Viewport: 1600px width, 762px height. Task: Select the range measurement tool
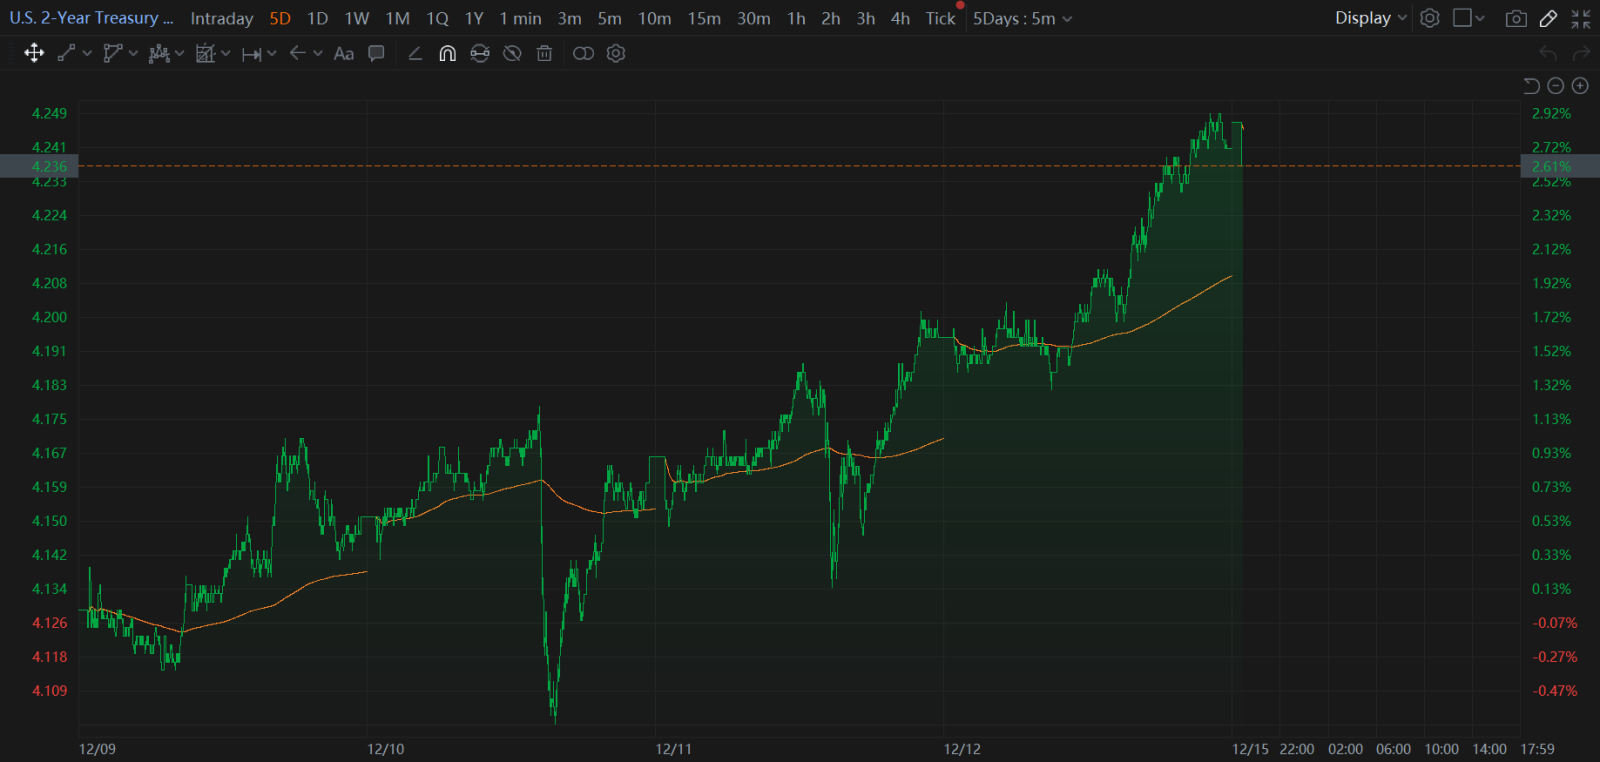pyautogui.click(x=251, y=54)
